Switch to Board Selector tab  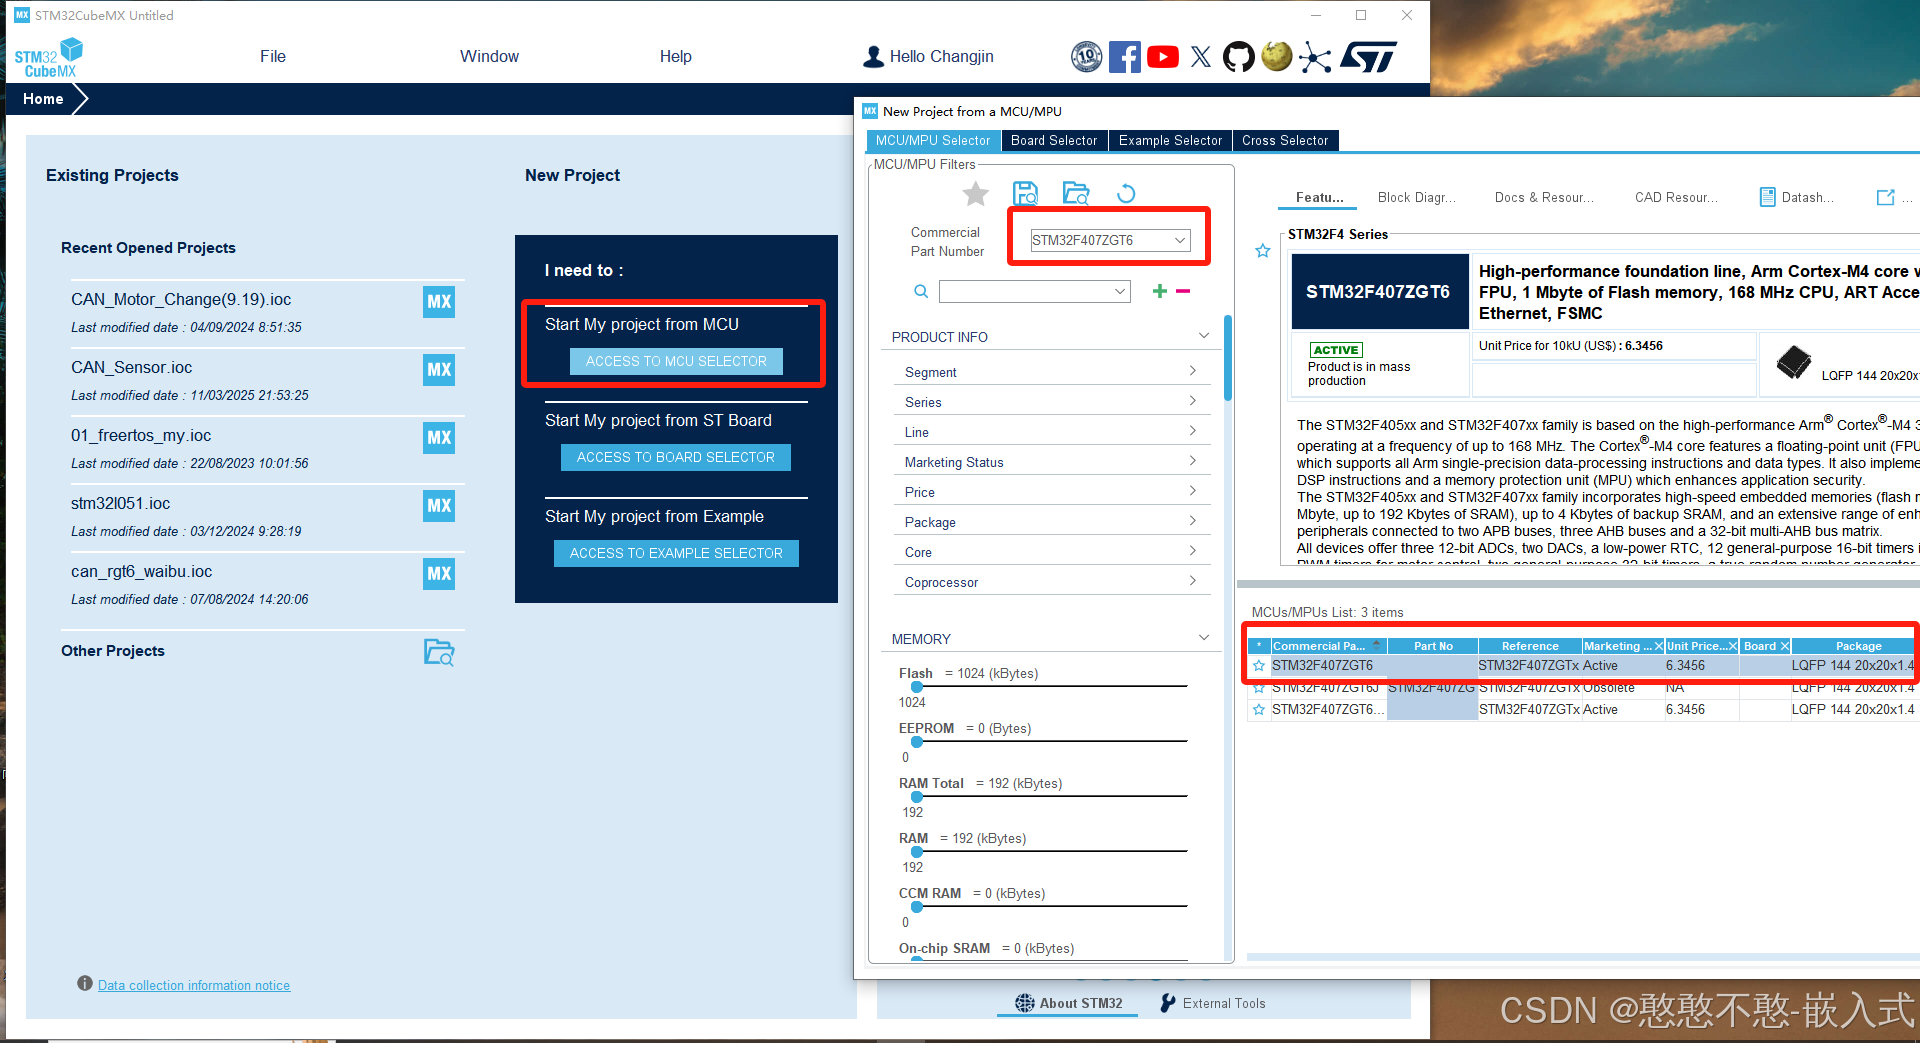click(x=1053, y=140)
